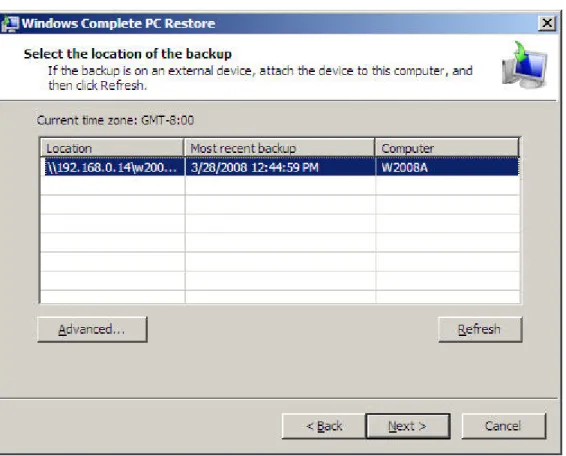This screenshot has width=566, height=456.
Task: Click the title bar restore icon
Action: tap(10, 24)
